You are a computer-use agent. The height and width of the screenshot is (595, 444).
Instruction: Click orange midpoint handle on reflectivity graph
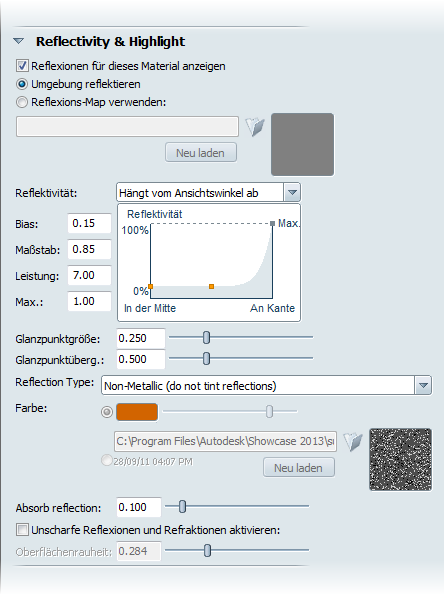click(211, 286)
